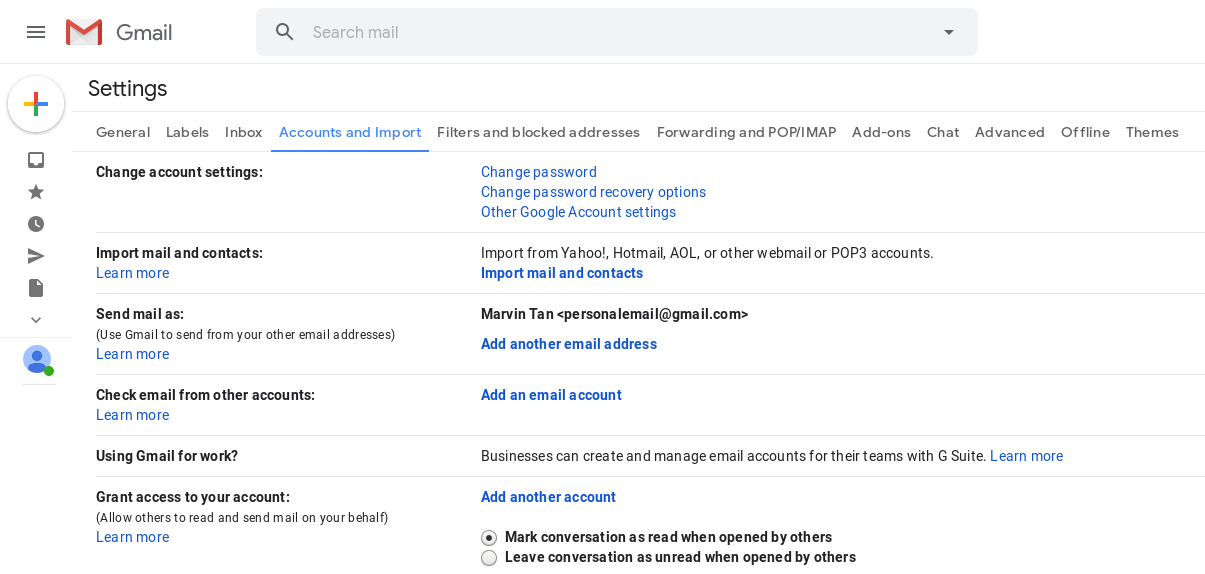Click the Compose plus button
1205x574 pixels.
(x=36, y=104)
